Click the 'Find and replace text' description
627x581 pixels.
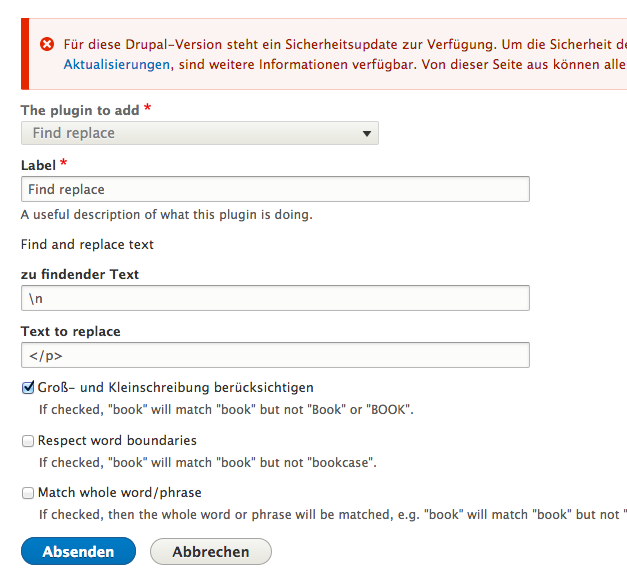pos(87,244)
